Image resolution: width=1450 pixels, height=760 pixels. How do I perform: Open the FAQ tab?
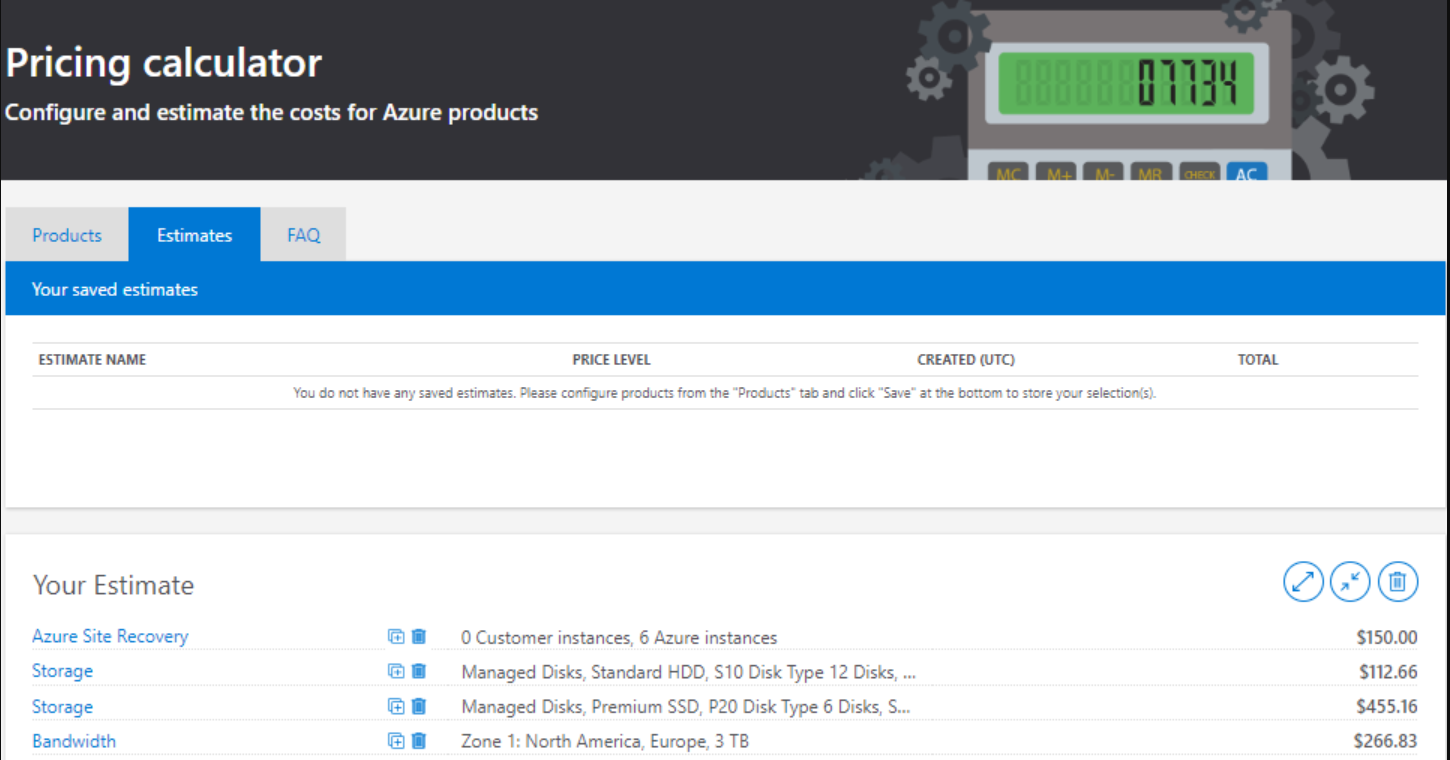pyautogui.click(x=304, y=235)
